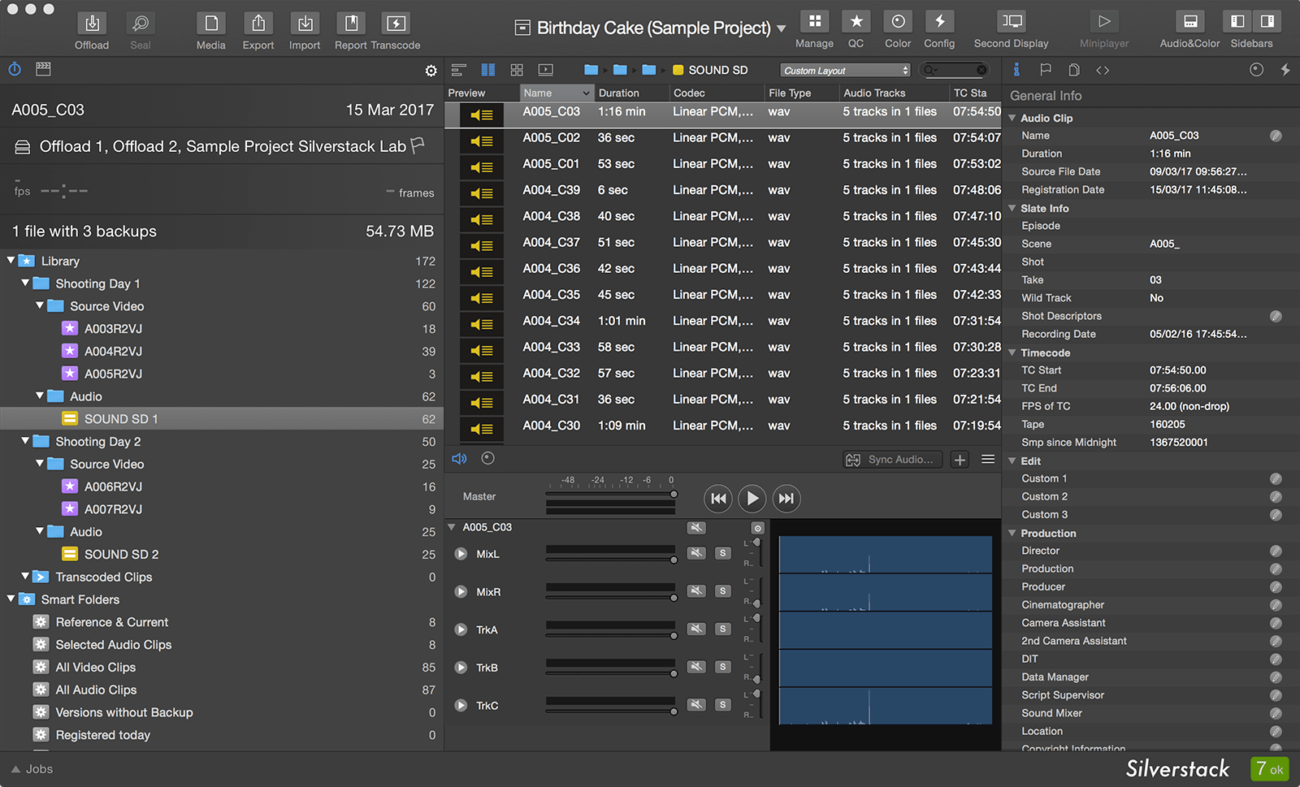Click the plus button beside Sync Audio
1300x787 pixels.
960,460
